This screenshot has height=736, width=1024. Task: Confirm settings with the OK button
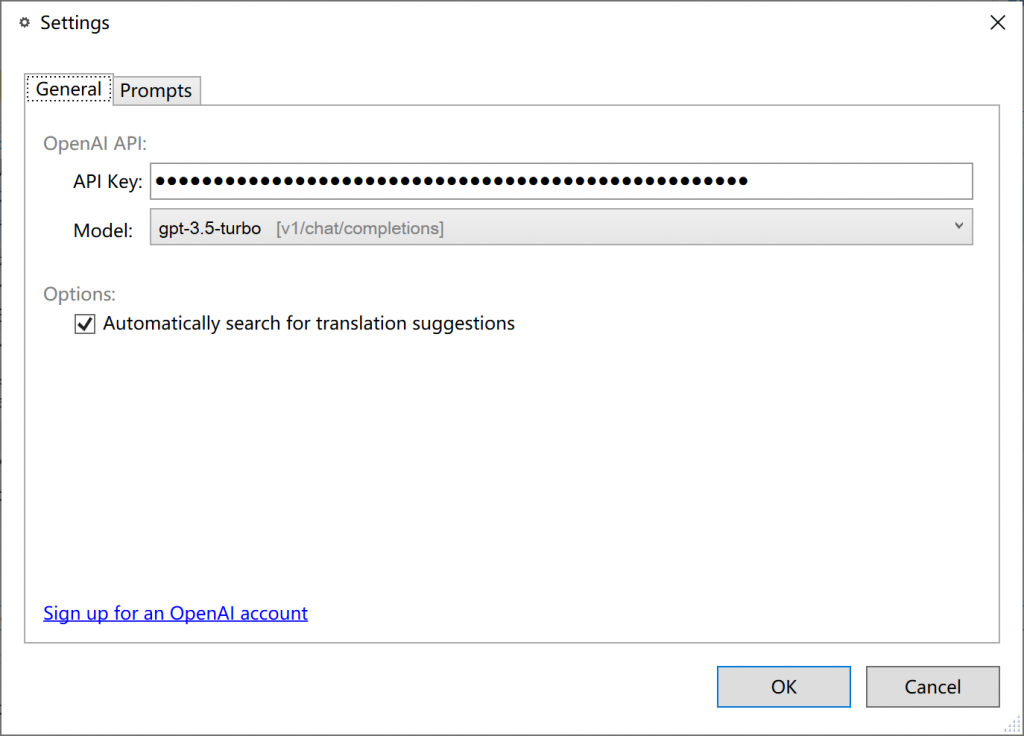pyautogui.click(x=783, y=687)
